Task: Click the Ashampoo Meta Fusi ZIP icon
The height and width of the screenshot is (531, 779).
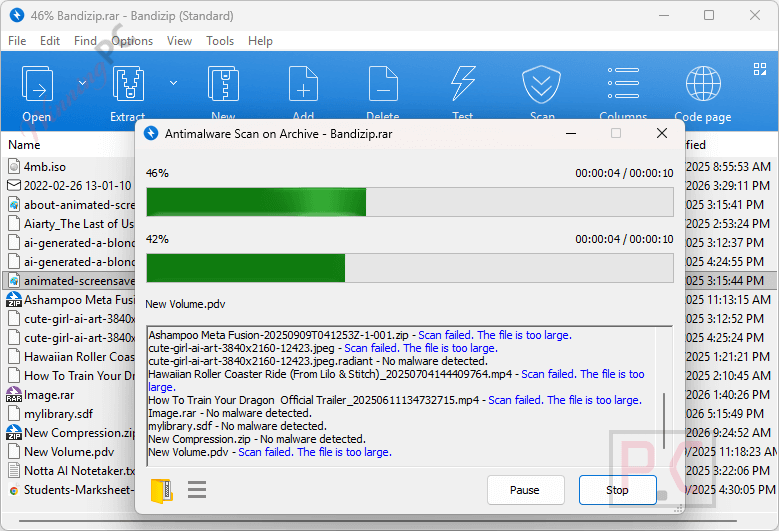Action: pos(14,300)
